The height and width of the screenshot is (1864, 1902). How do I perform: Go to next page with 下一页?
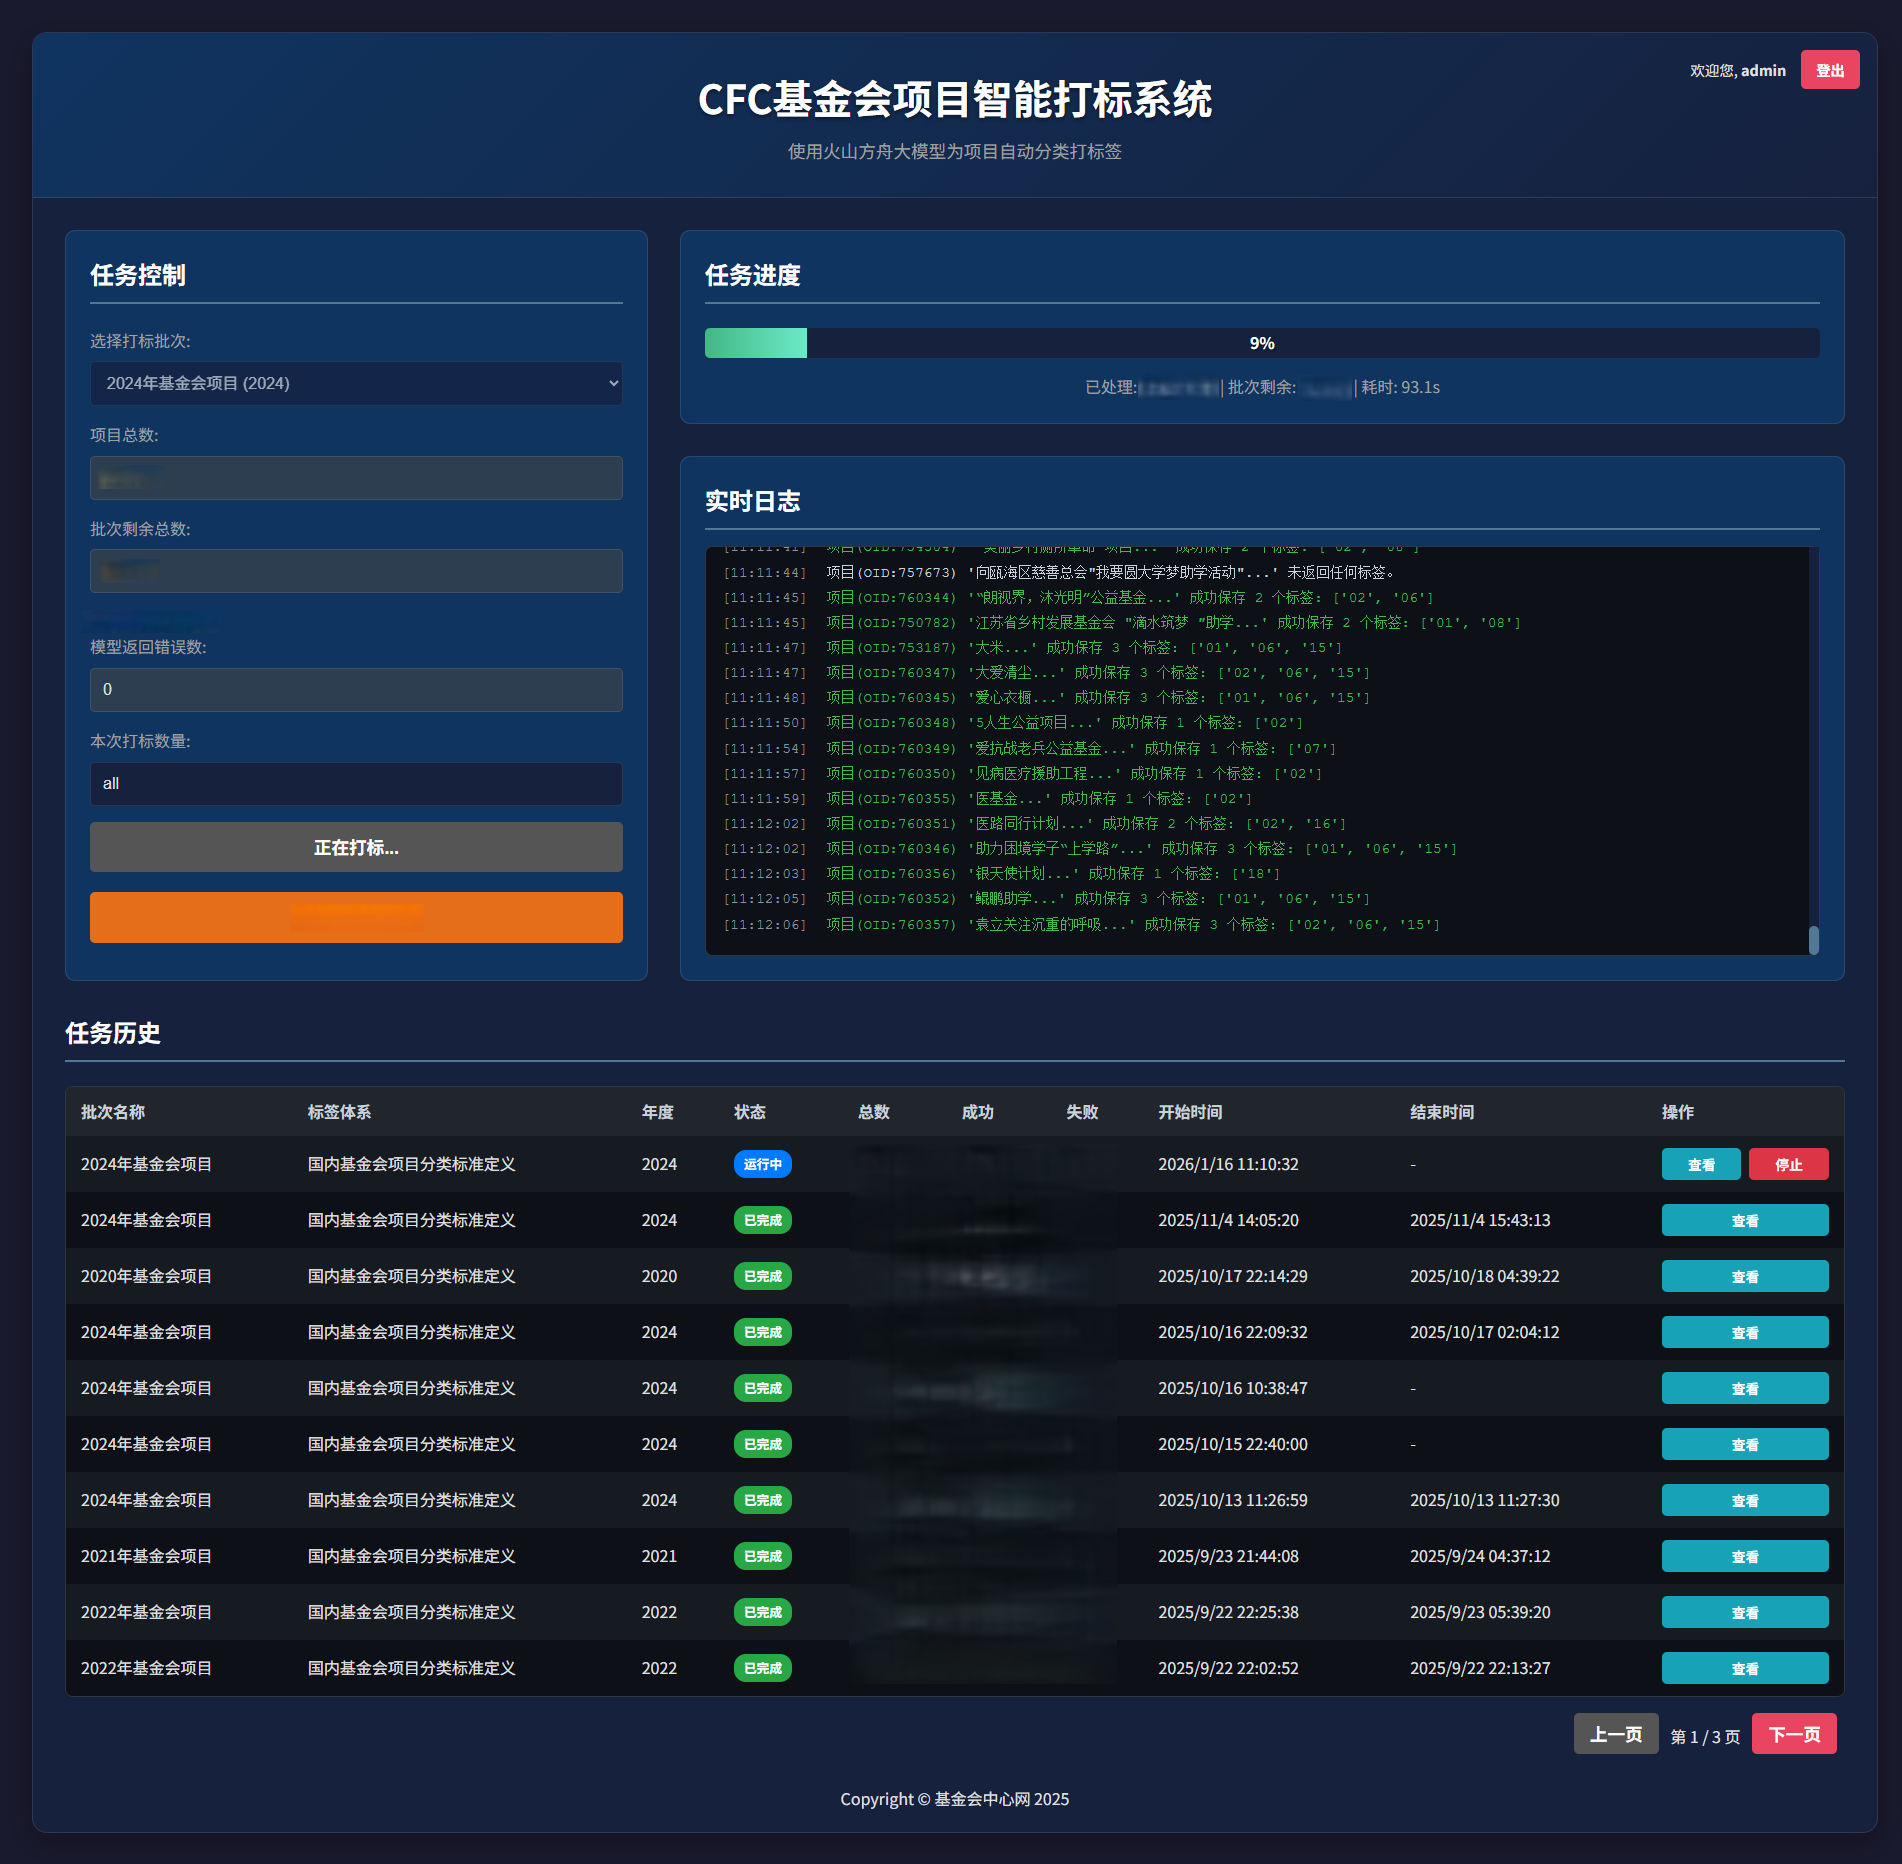(1793, 1735)
